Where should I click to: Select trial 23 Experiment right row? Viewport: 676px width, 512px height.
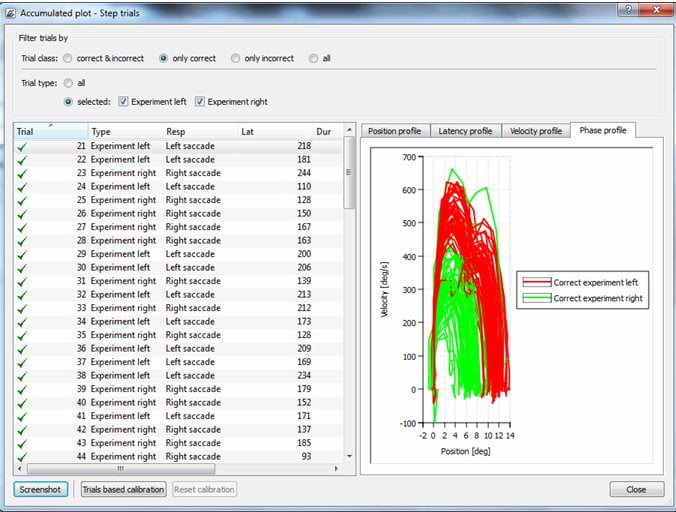tap(179, 173)
